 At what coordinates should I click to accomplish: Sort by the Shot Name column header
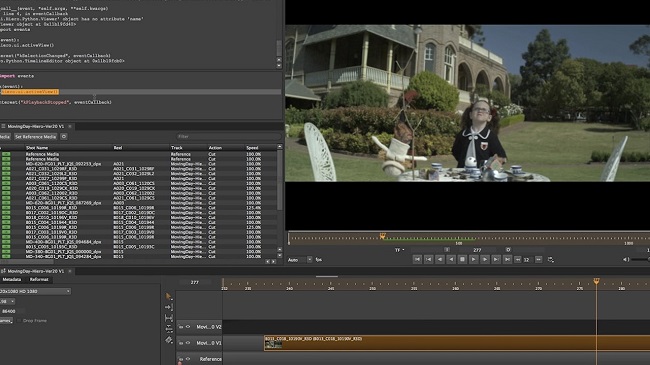pyautogui.click(x=37, y=148)
